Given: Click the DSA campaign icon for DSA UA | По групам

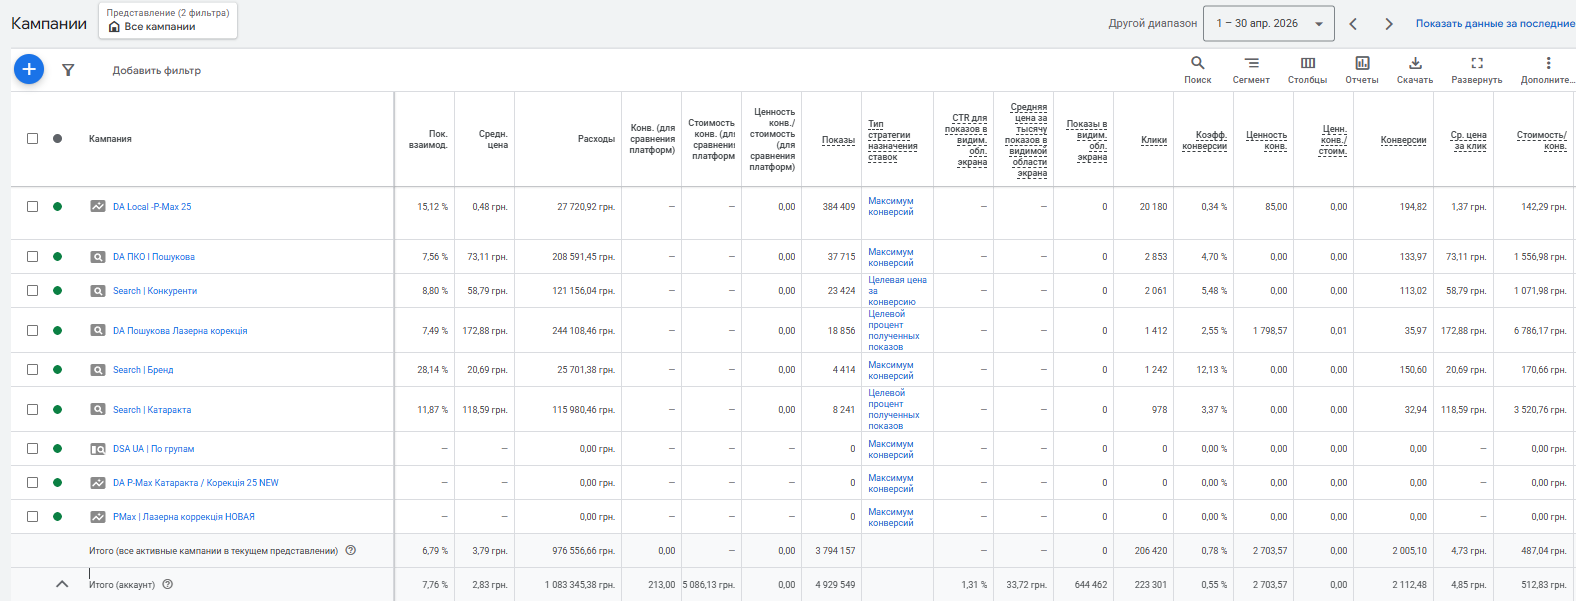Looking at the screenshot, I should (98, 449).
